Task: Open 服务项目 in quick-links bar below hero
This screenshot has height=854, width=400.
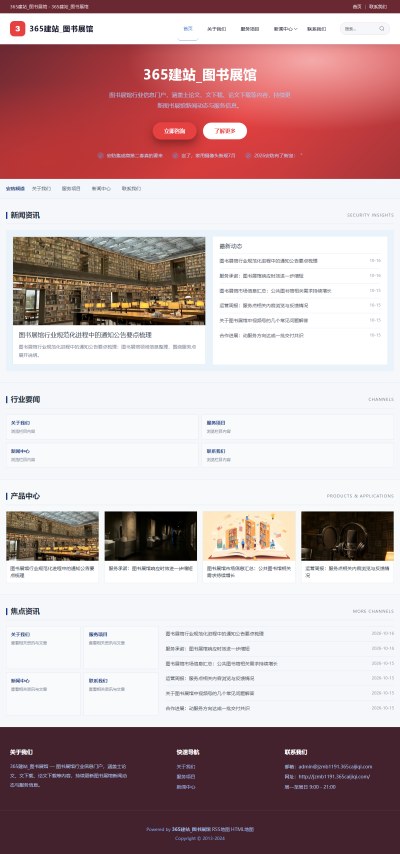Action: (x=71, y=188)
